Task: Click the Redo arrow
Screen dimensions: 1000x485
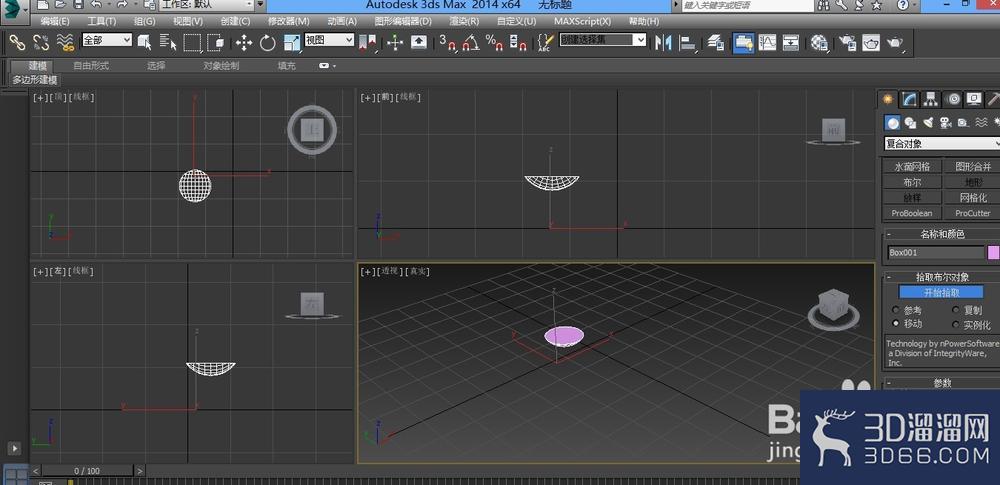Action: click(x=122, y=5)
